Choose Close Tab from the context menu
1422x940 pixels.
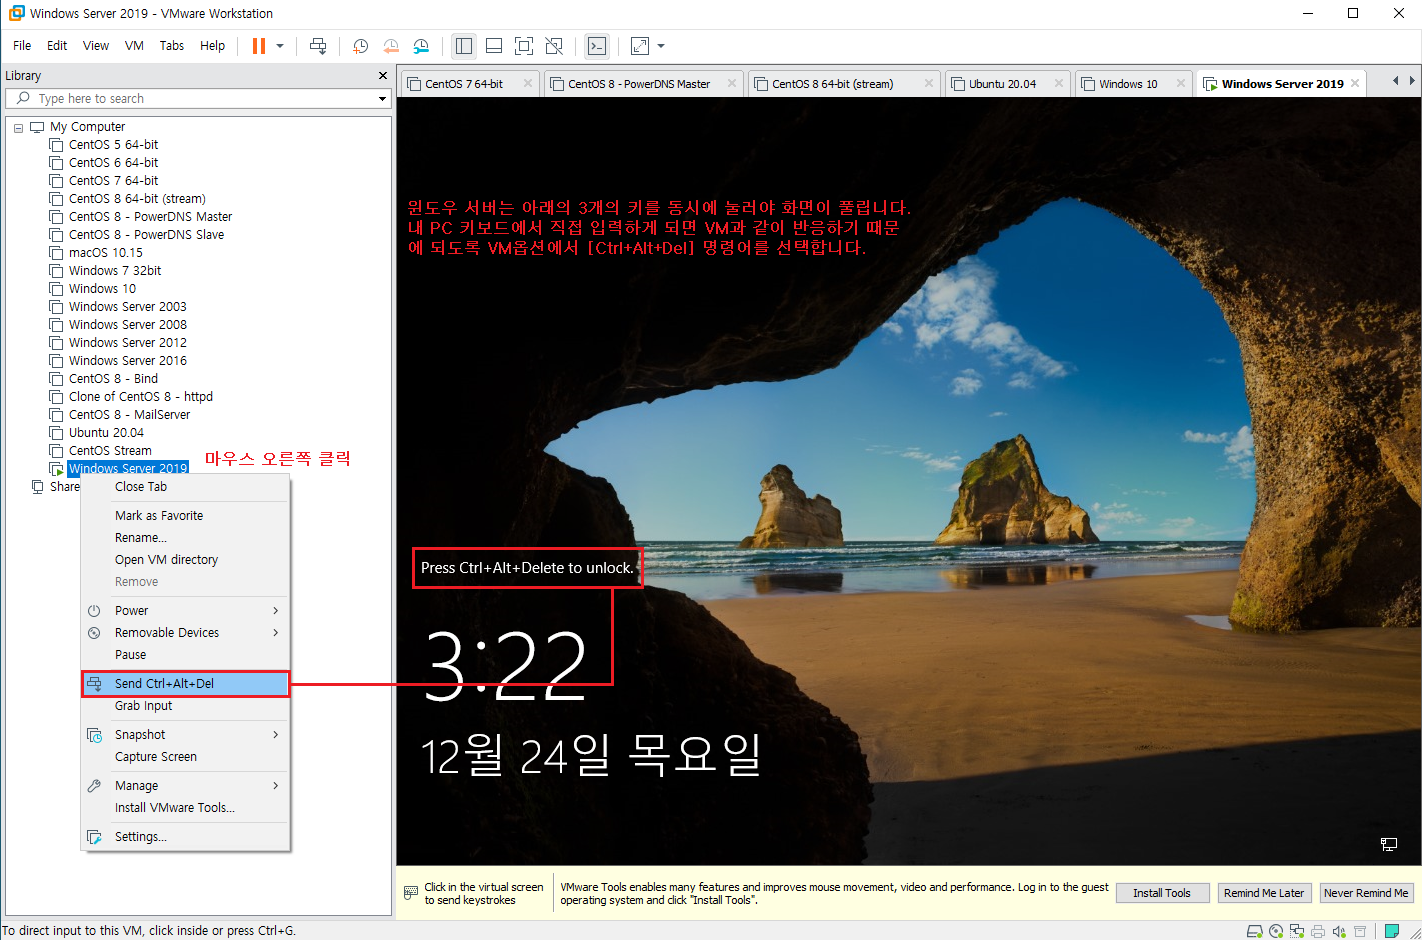click(186, 487)
